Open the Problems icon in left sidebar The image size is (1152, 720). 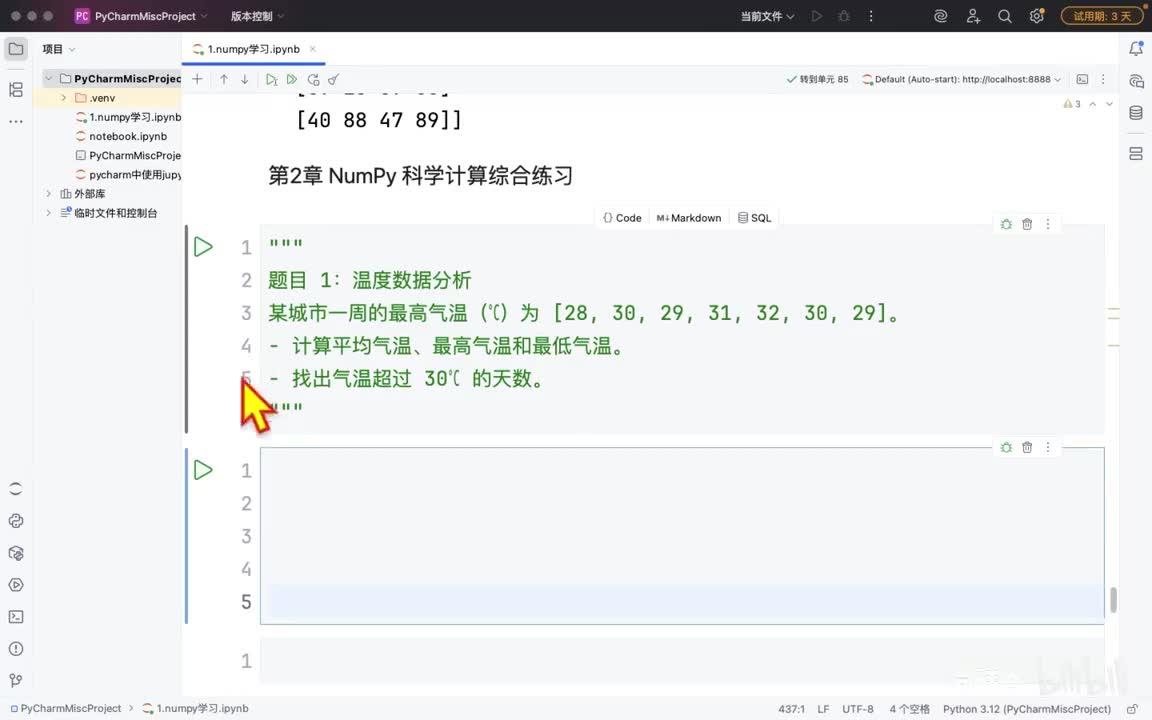pyautogui.click(x=15, y=649)
